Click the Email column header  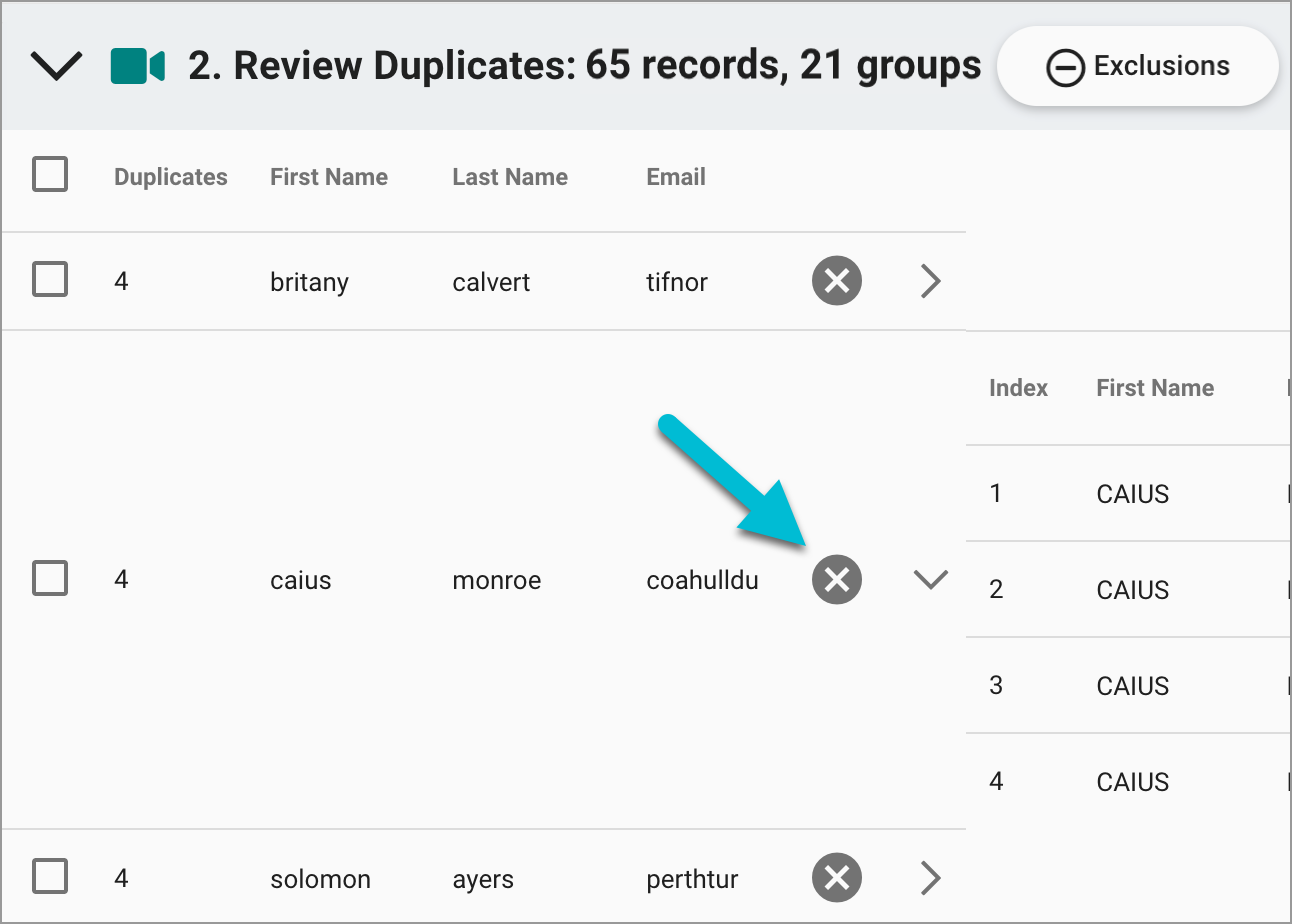(x=675, y=176)
